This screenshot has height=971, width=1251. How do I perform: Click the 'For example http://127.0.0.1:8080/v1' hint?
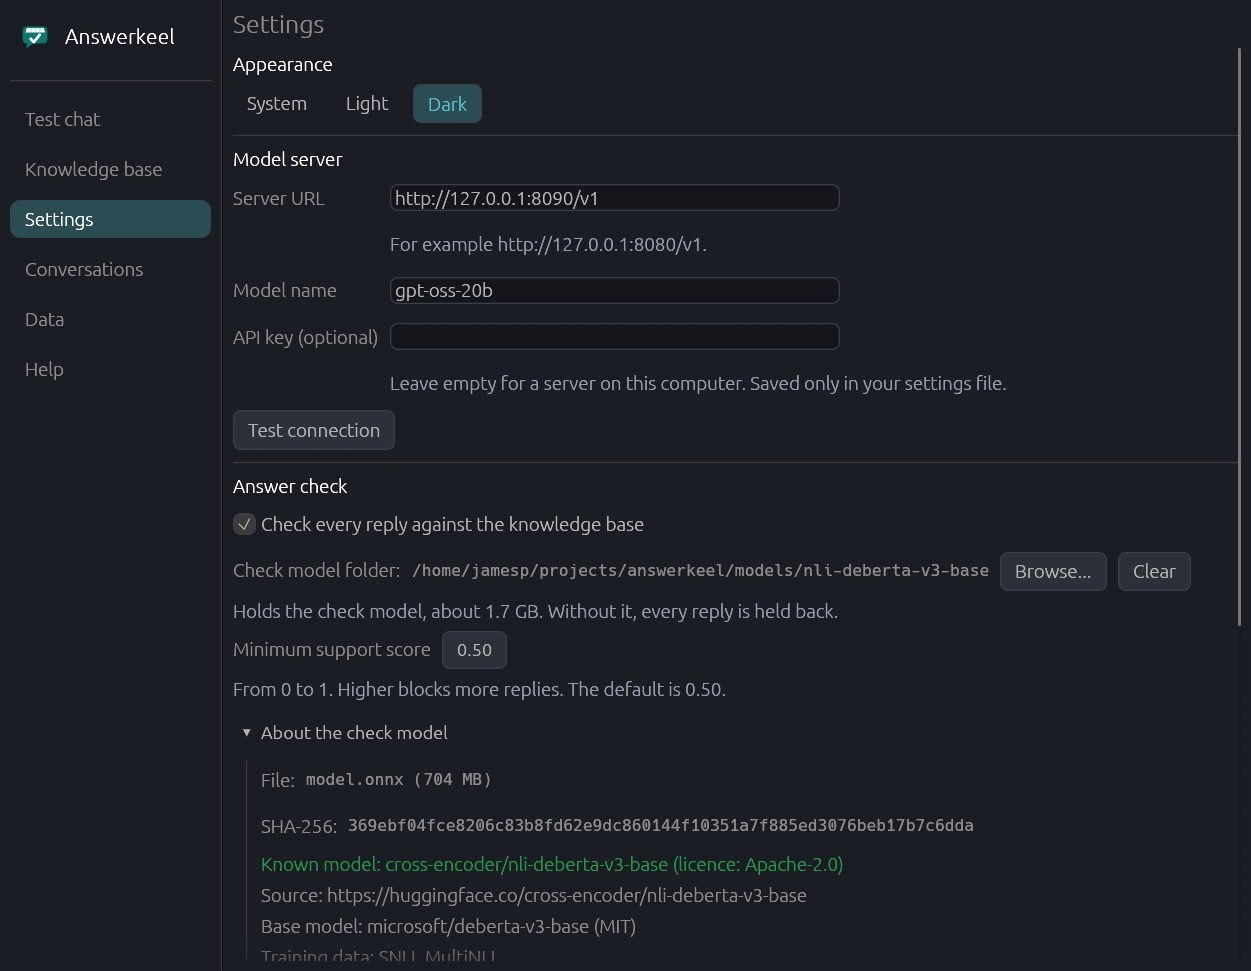click(x=548, y=244)
